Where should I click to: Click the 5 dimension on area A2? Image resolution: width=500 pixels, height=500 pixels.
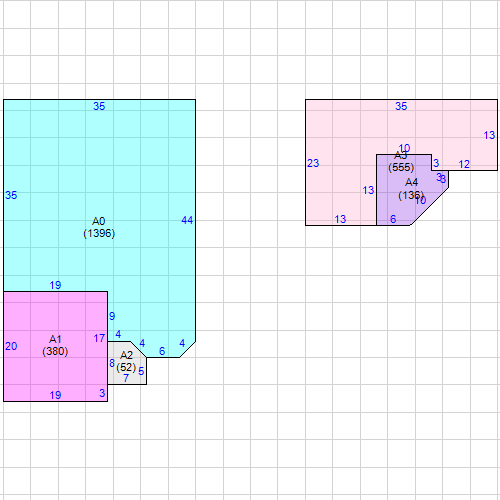[x=141, y=371]
